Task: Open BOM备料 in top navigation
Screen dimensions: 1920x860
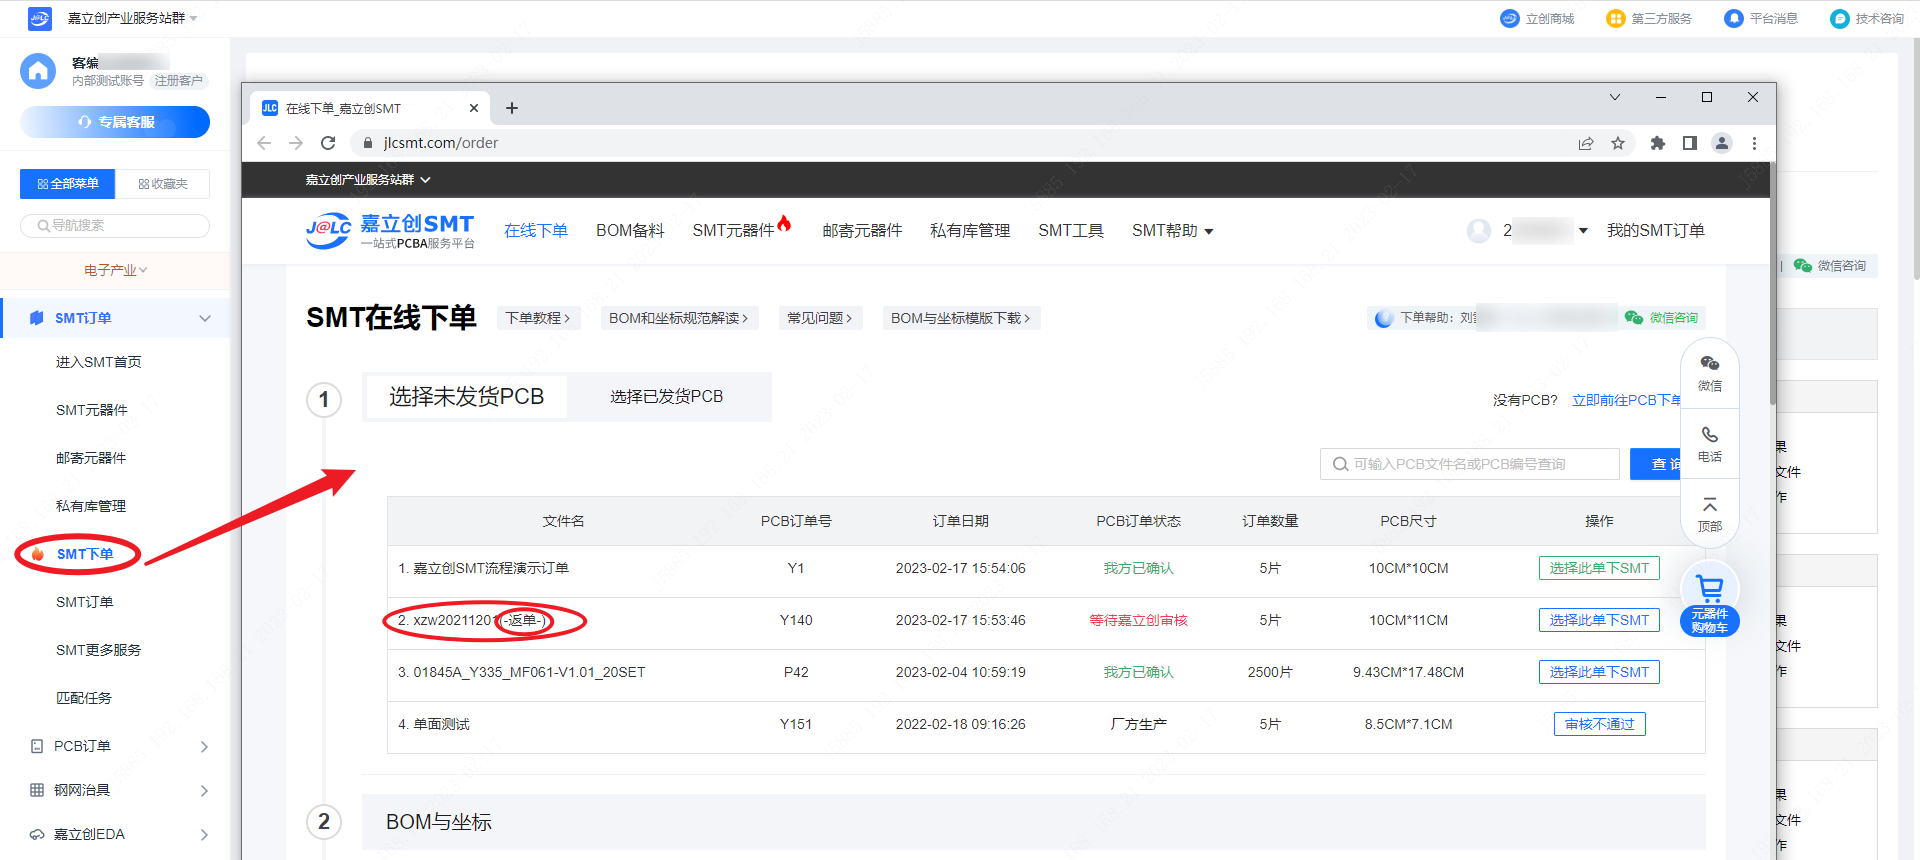Action: pyautogui.click(x=630, y=231)
